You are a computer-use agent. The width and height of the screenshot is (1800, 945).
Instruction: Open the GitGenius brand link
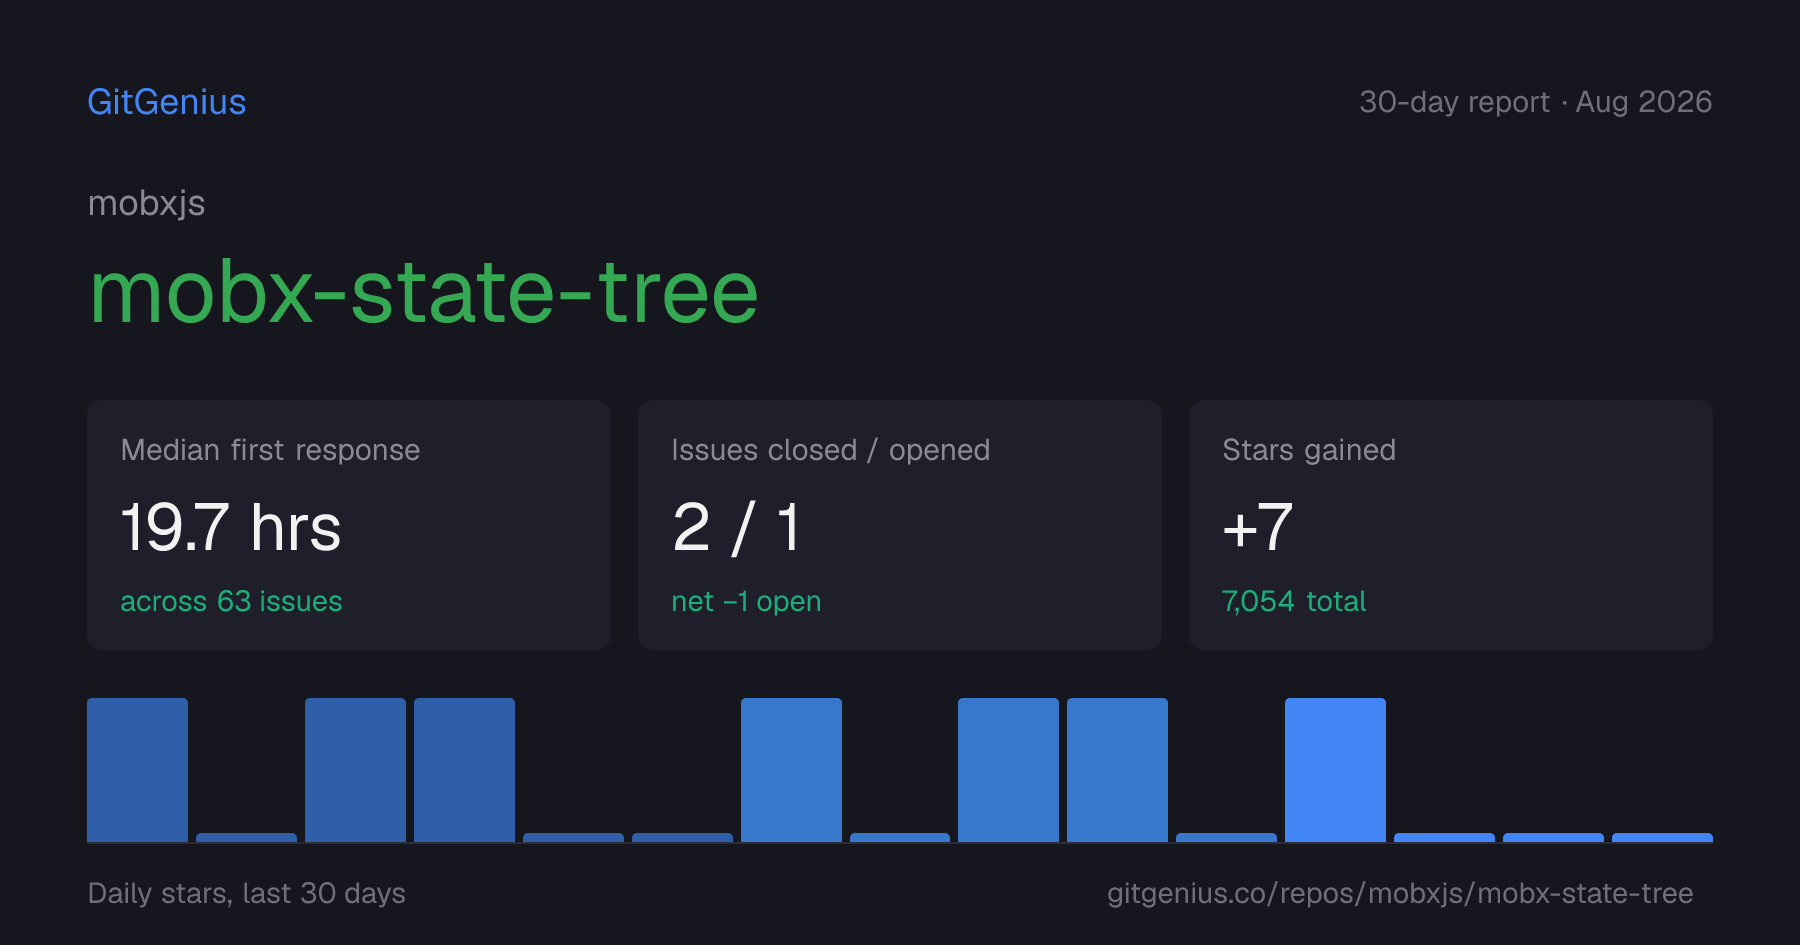pos(167,102)
